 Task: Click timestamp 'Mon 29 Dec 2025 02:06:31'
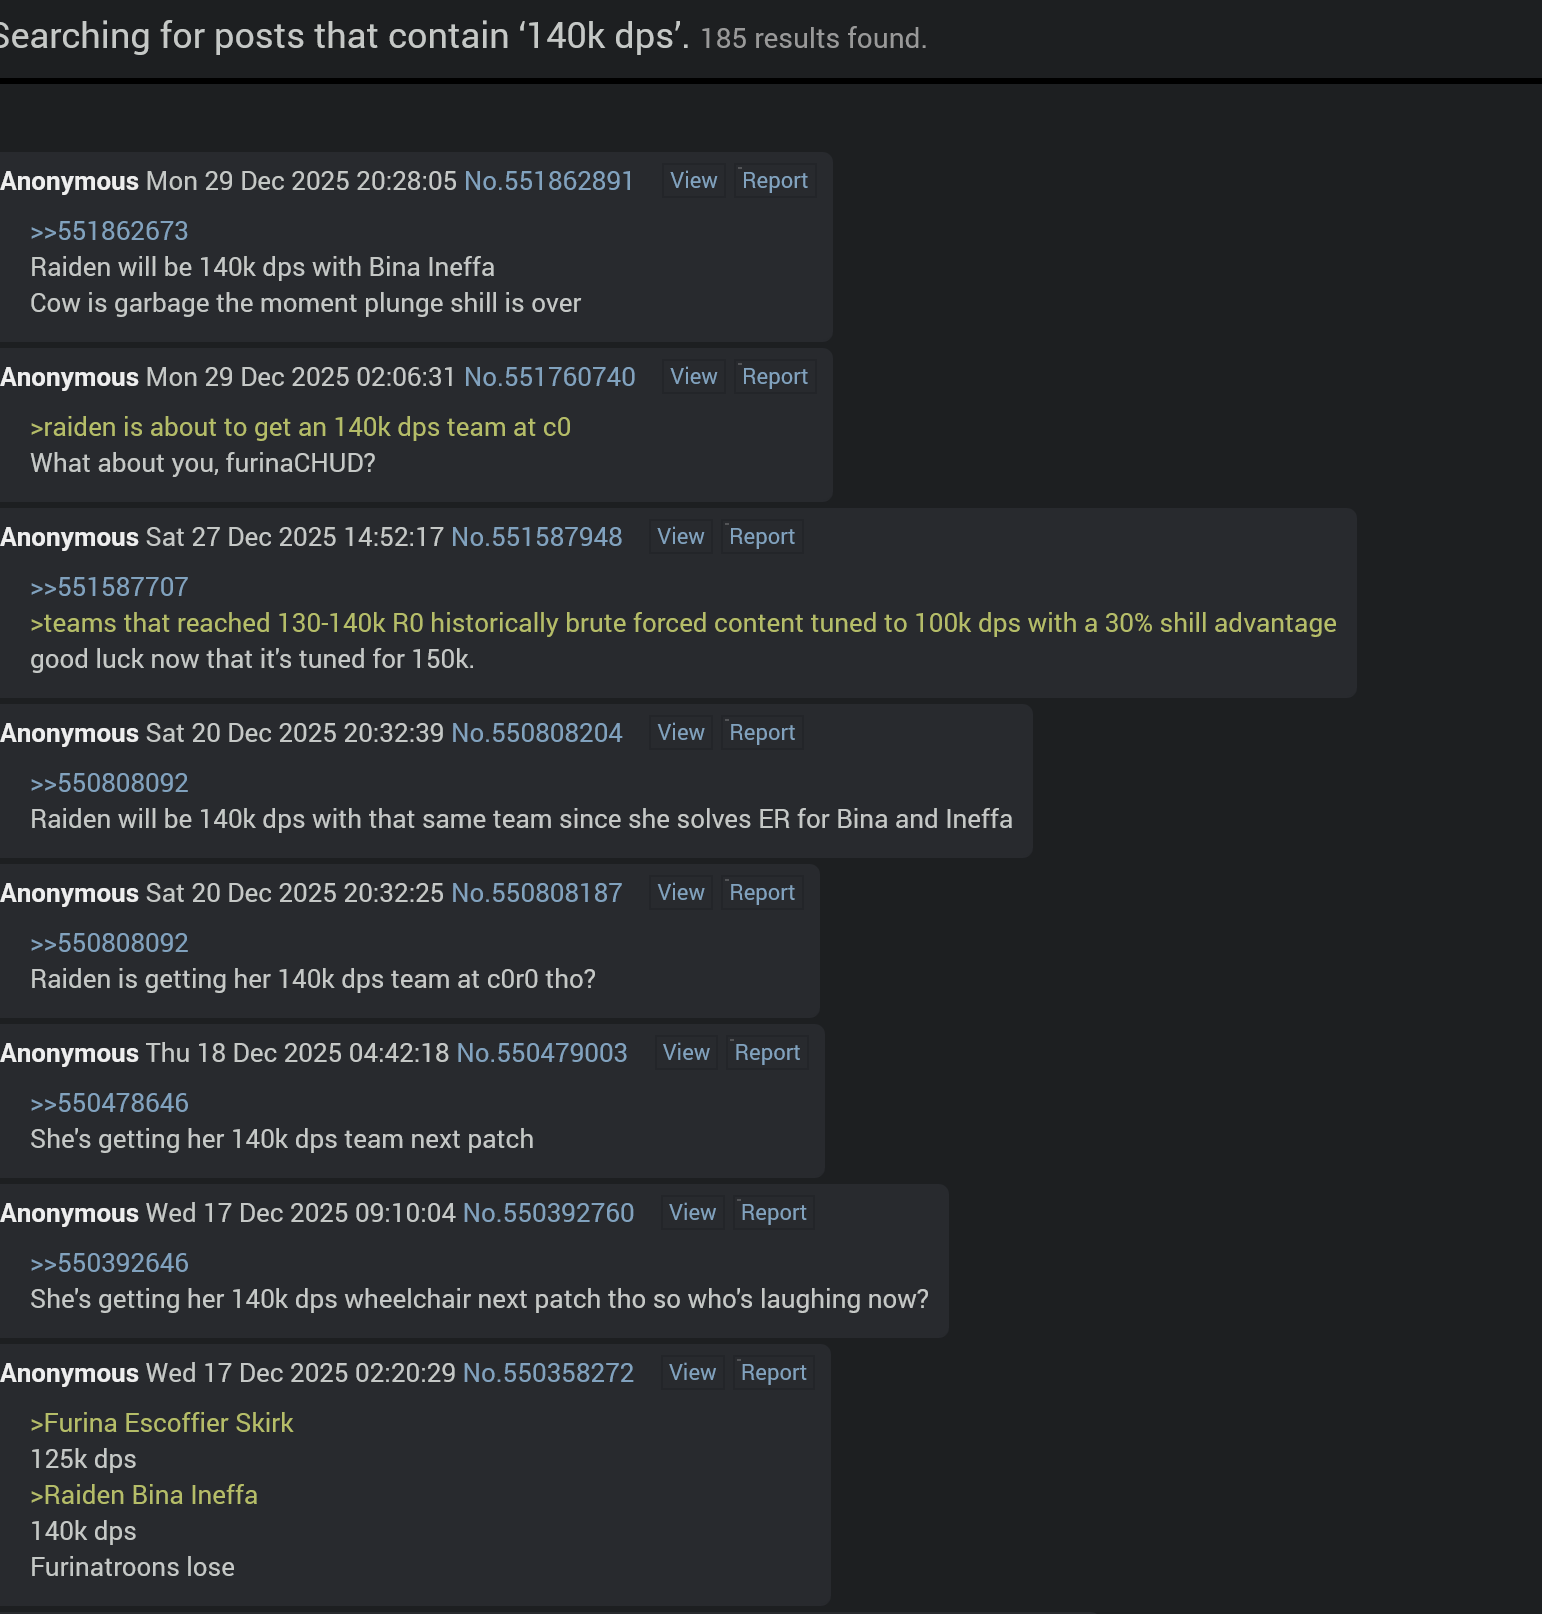coord(301,377)
